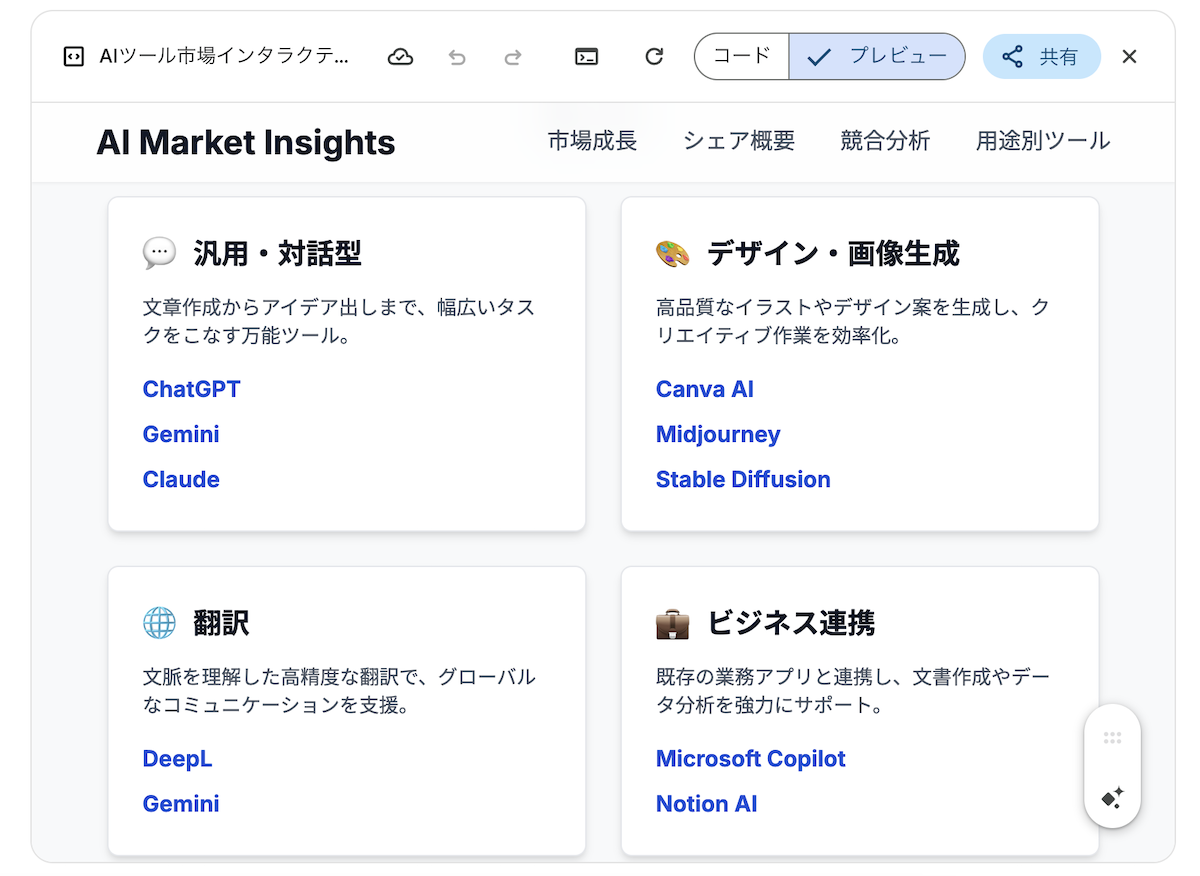Click the code file icon beside the title

73,57
